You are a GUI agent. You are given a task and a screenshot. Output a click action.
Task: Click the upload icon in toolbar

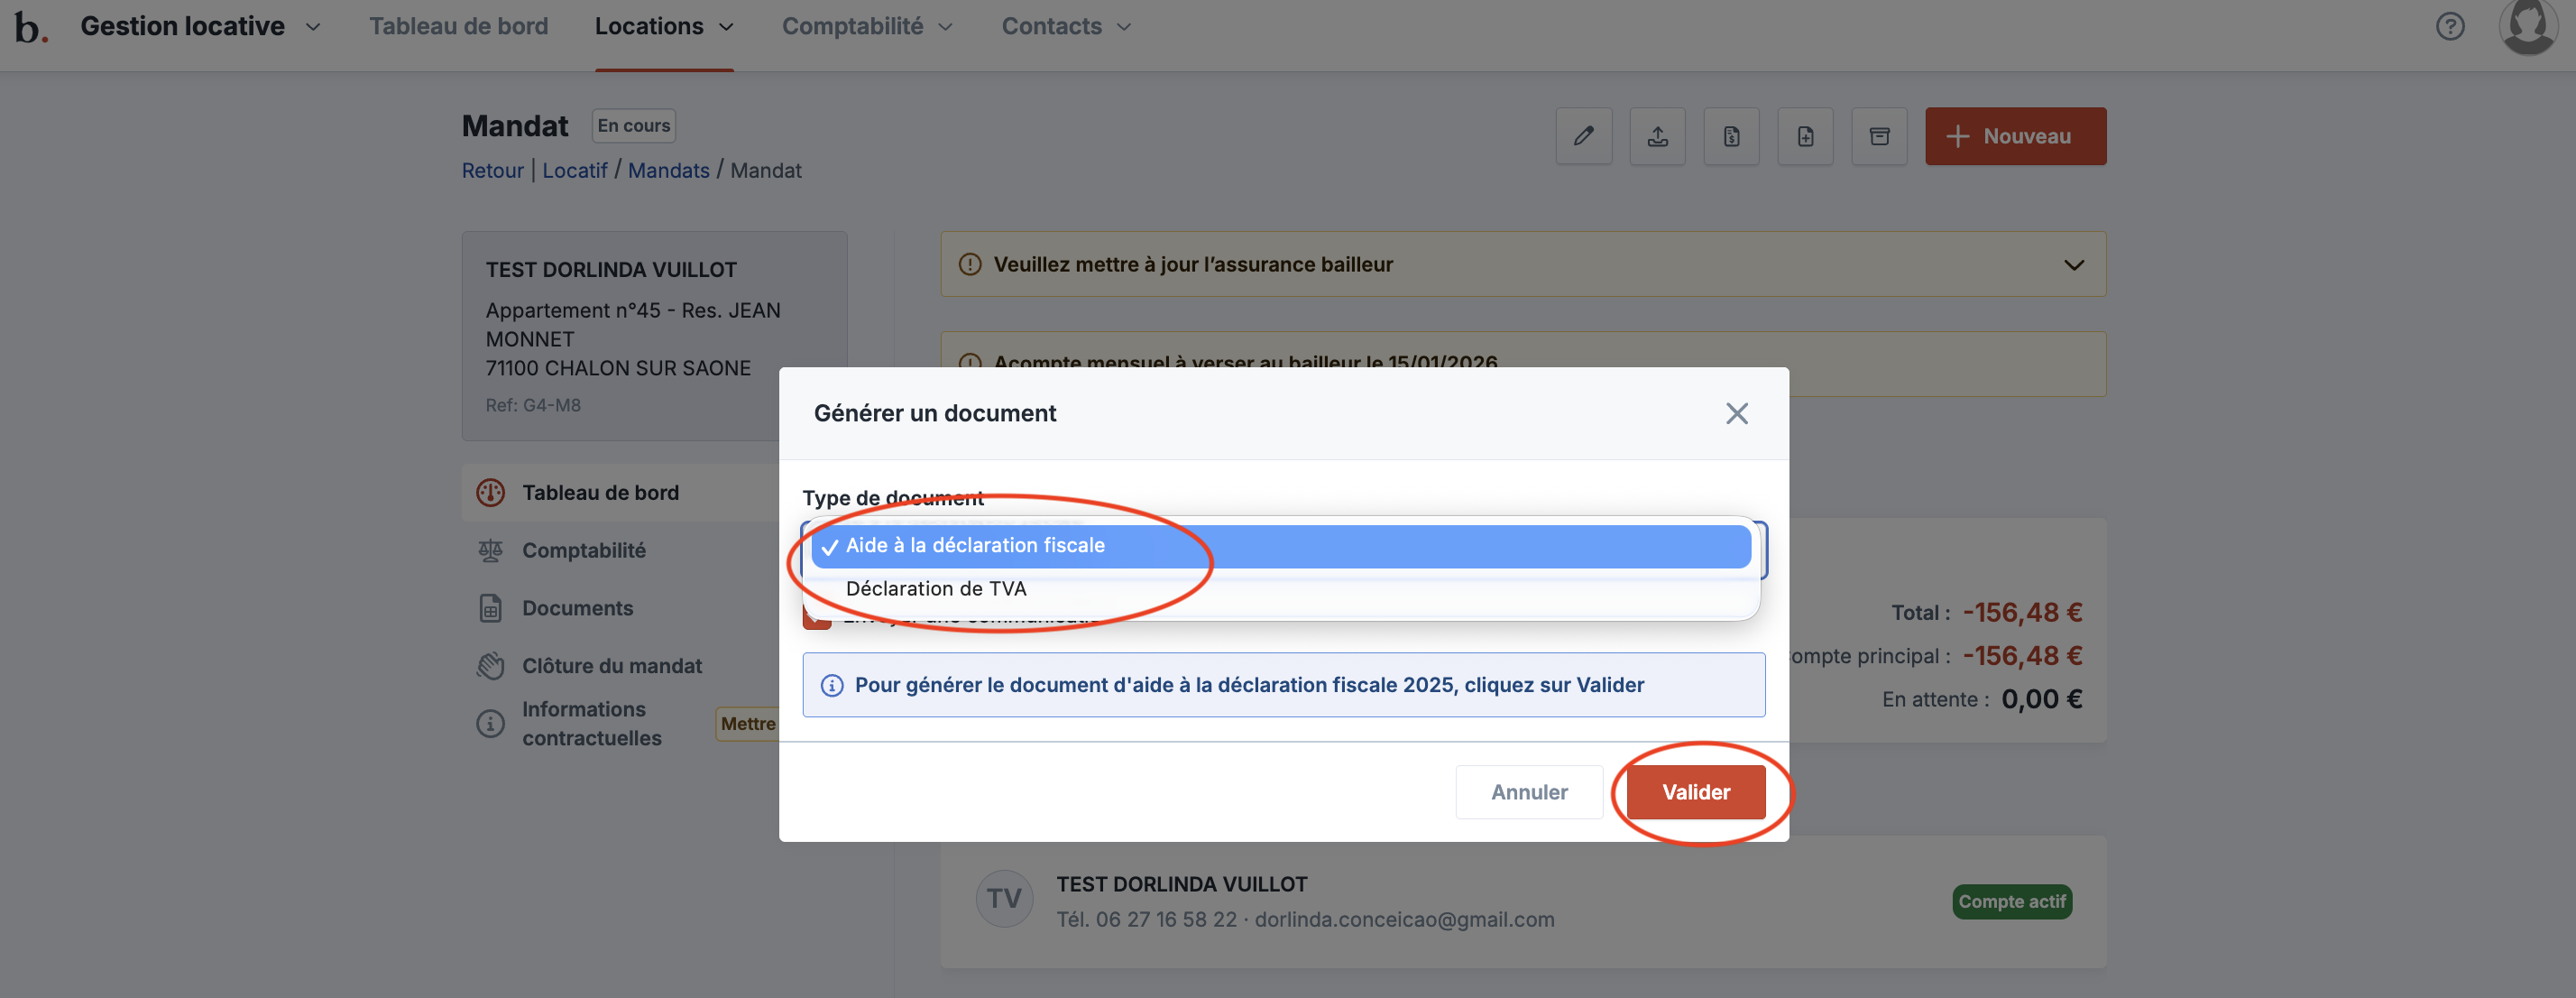tap(1657, 136)
